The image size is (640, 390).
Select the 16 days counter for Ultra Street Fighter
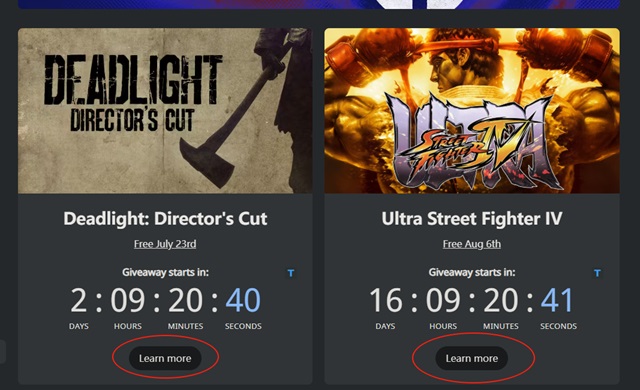386,301
